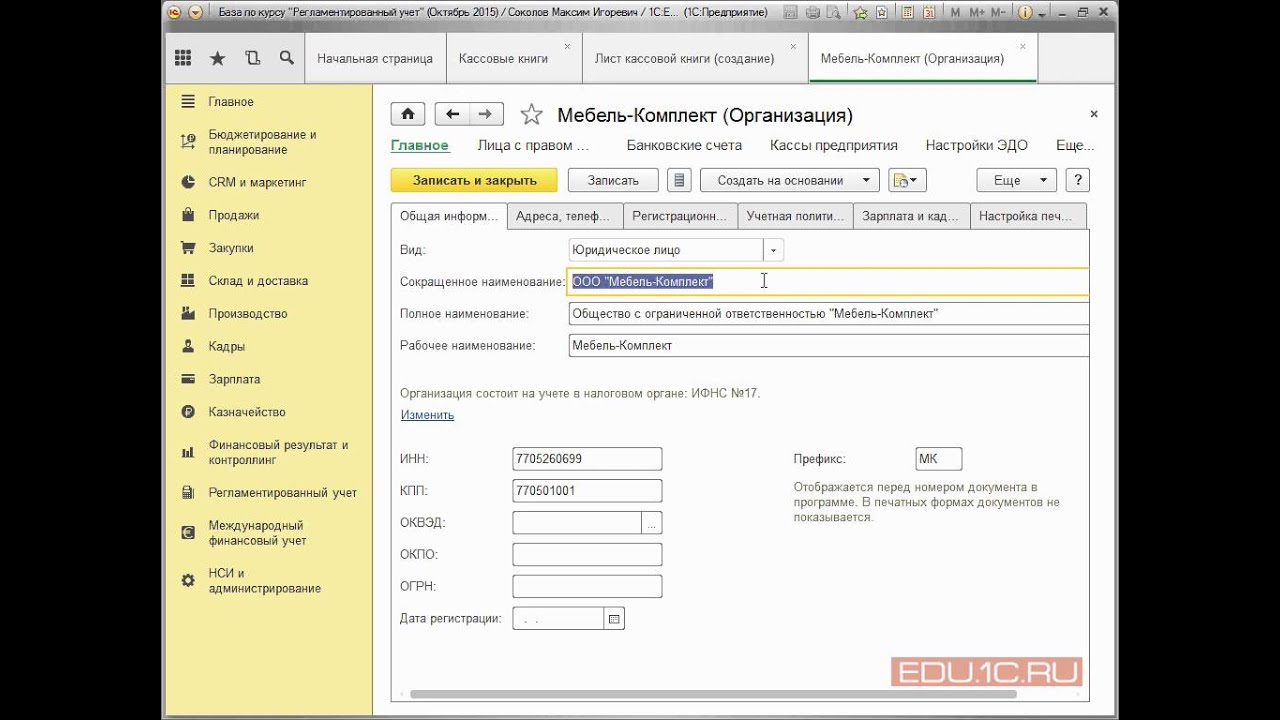The image size is (1280, 720).
Task: Open the Регистрационн... form tab
Action: 680,216
